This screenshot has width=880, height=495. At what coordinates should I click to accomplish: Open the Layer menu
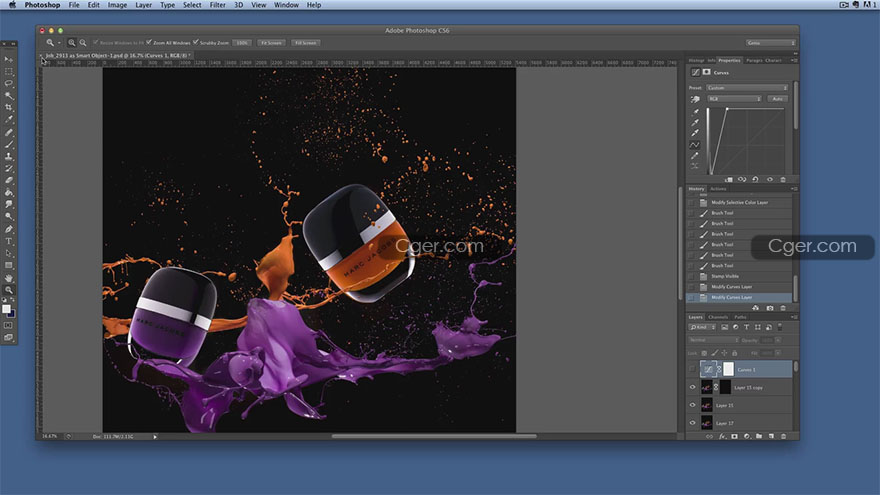pos(143,5)
